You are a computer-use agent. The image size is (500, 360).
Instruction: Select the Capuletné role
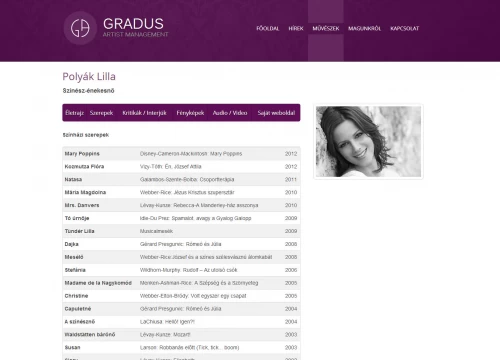click(78, 309)
